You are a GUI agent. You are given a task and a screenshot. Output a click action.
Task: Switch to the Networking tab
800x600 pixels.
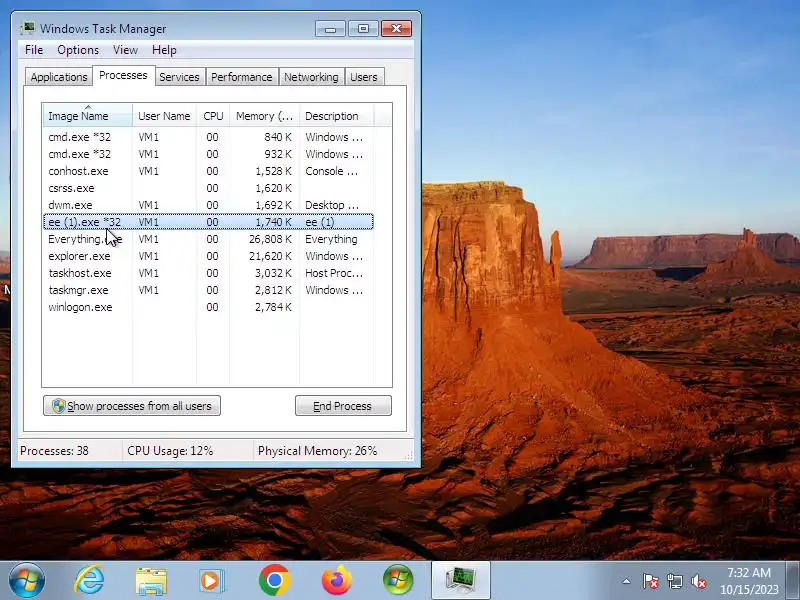pyautogui.click(x=311, y=77)
